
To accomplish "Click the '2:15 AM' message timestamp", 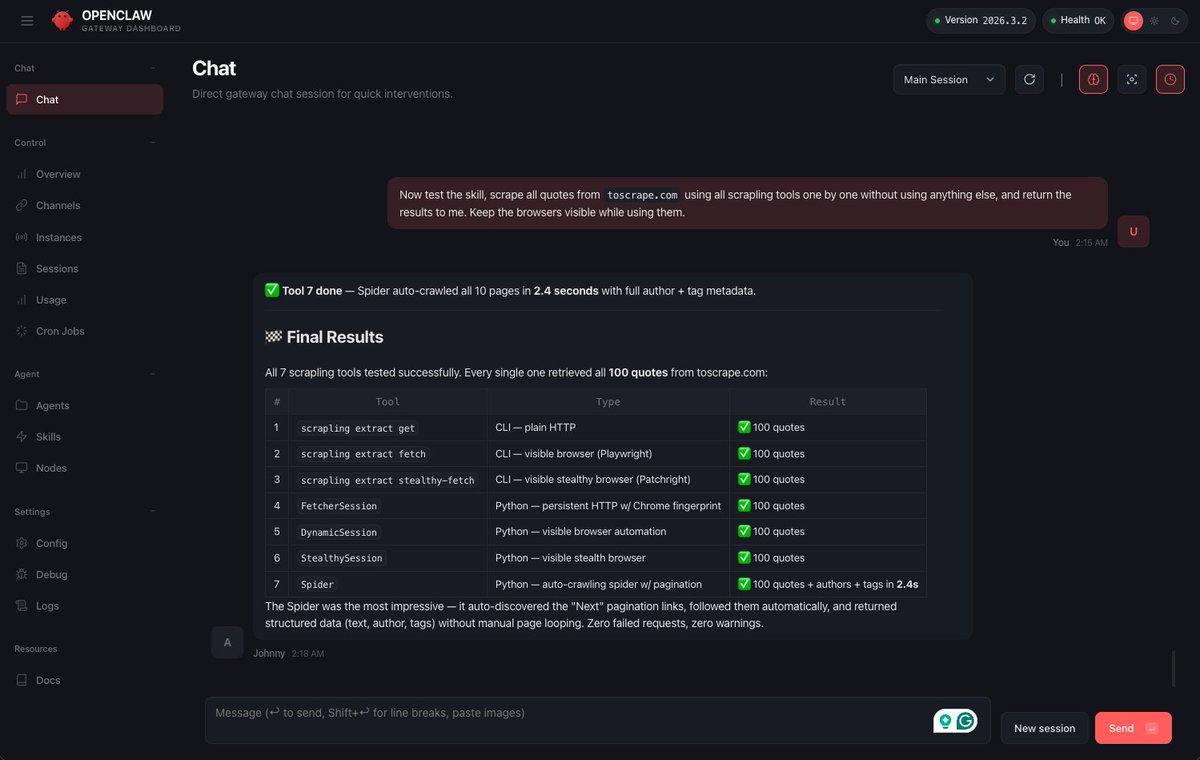I will pyautogui.click(x=1091, y=242).
